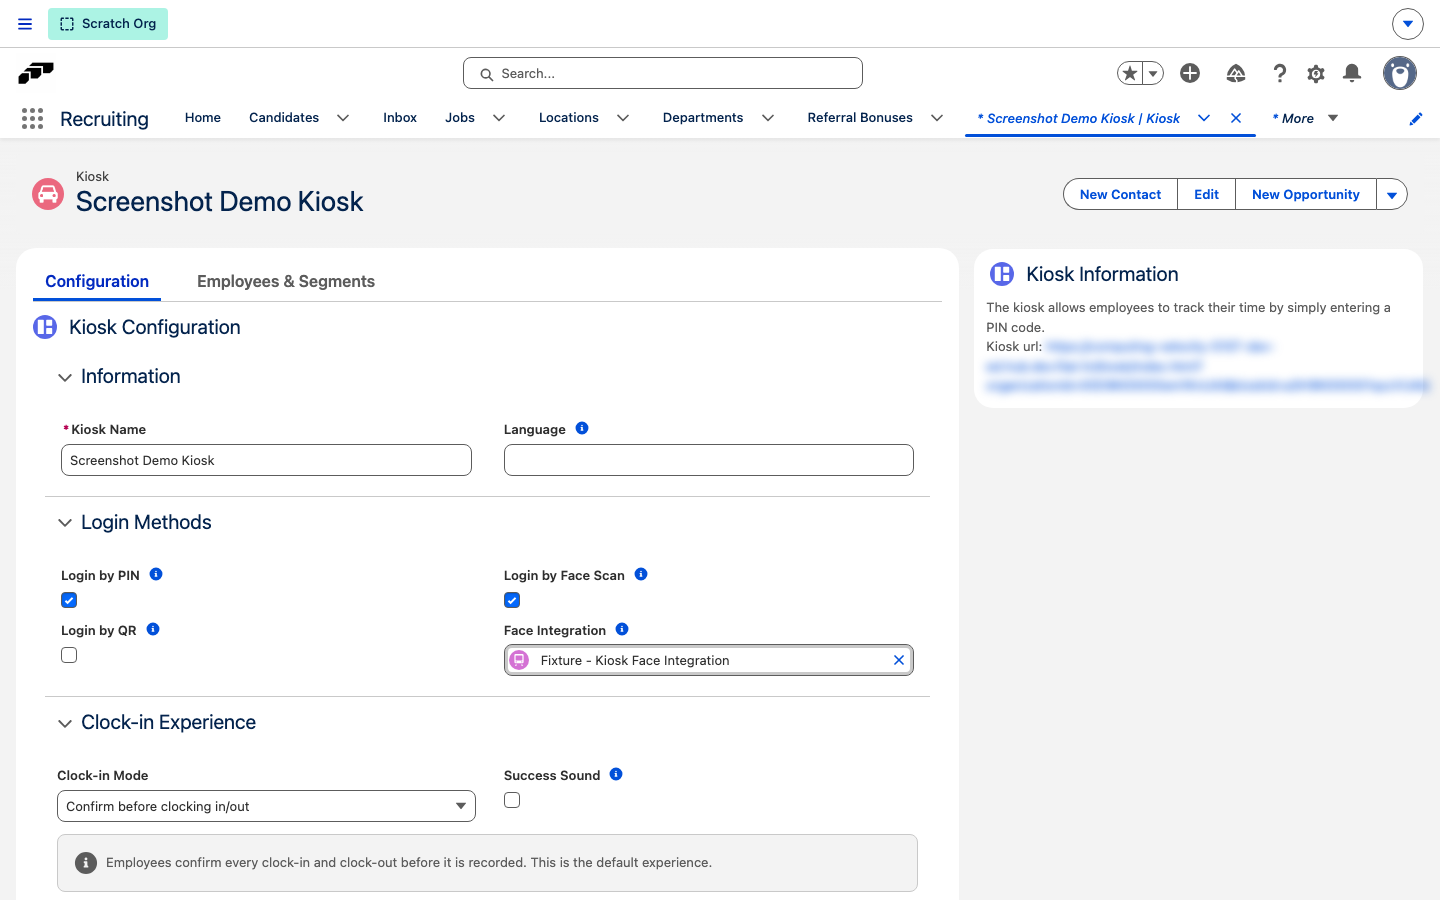Collapse the Information section
The width and height of the screenshot is (1440, 900).
[65, 377]
